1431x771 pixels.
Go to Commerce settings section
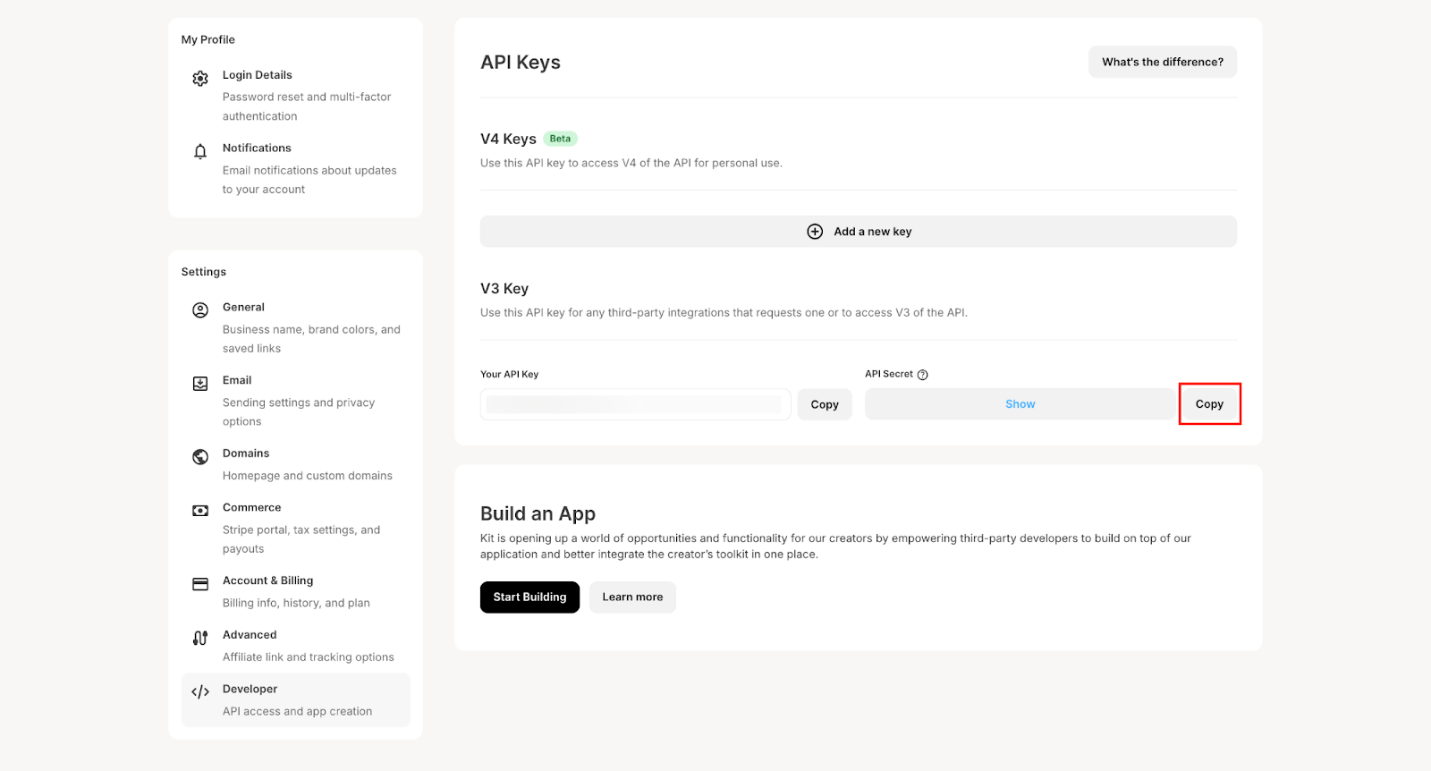[252, 508]
